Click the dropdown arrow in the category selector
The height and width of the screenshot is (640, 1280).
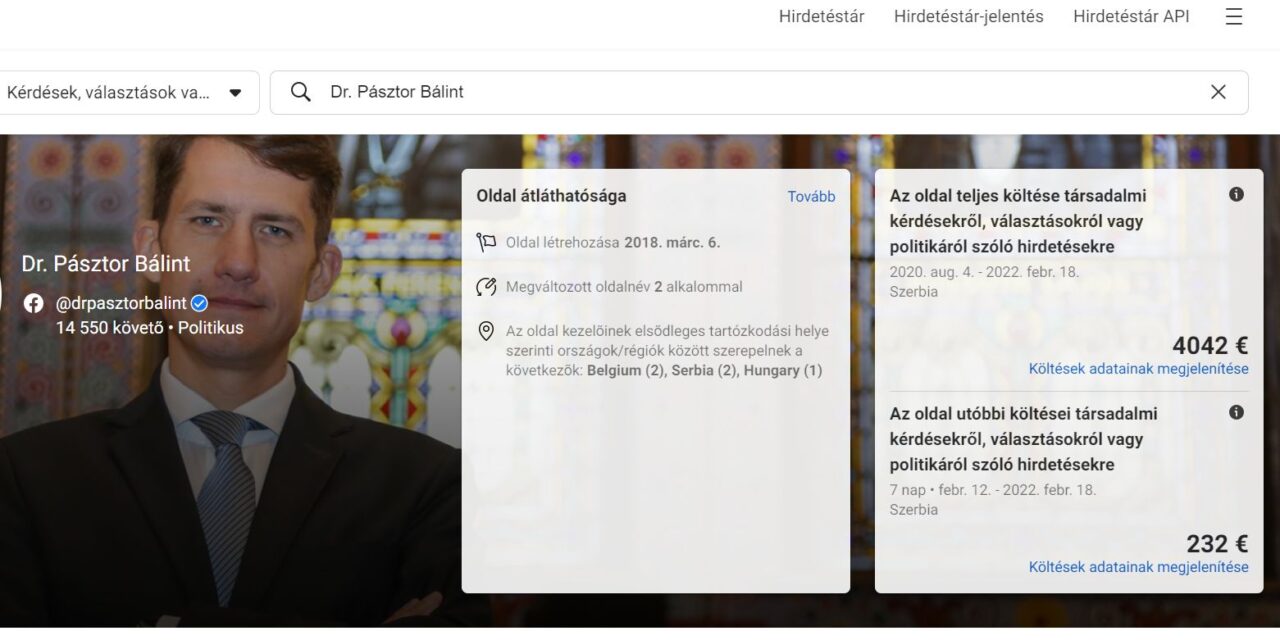(x=236, y=91)
